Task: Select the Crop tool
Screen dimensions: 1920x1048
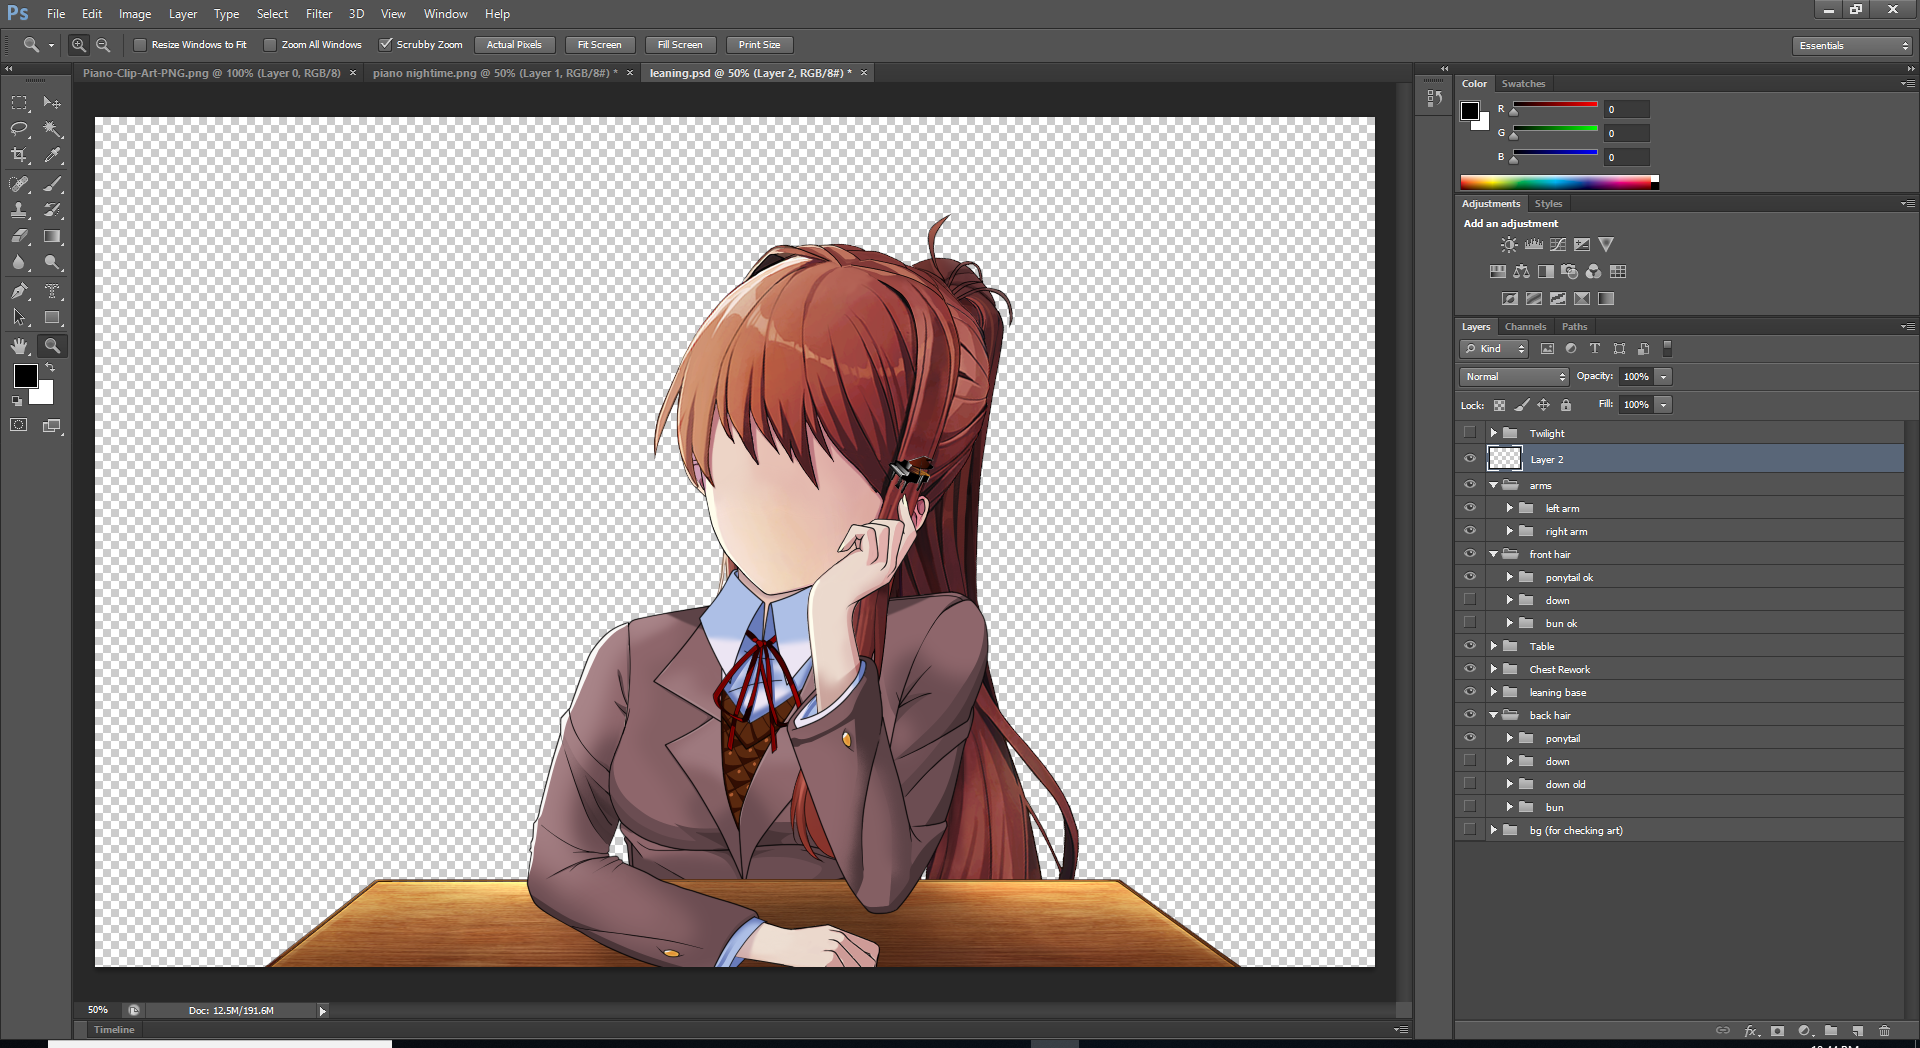Action: (x=19, y=155)
